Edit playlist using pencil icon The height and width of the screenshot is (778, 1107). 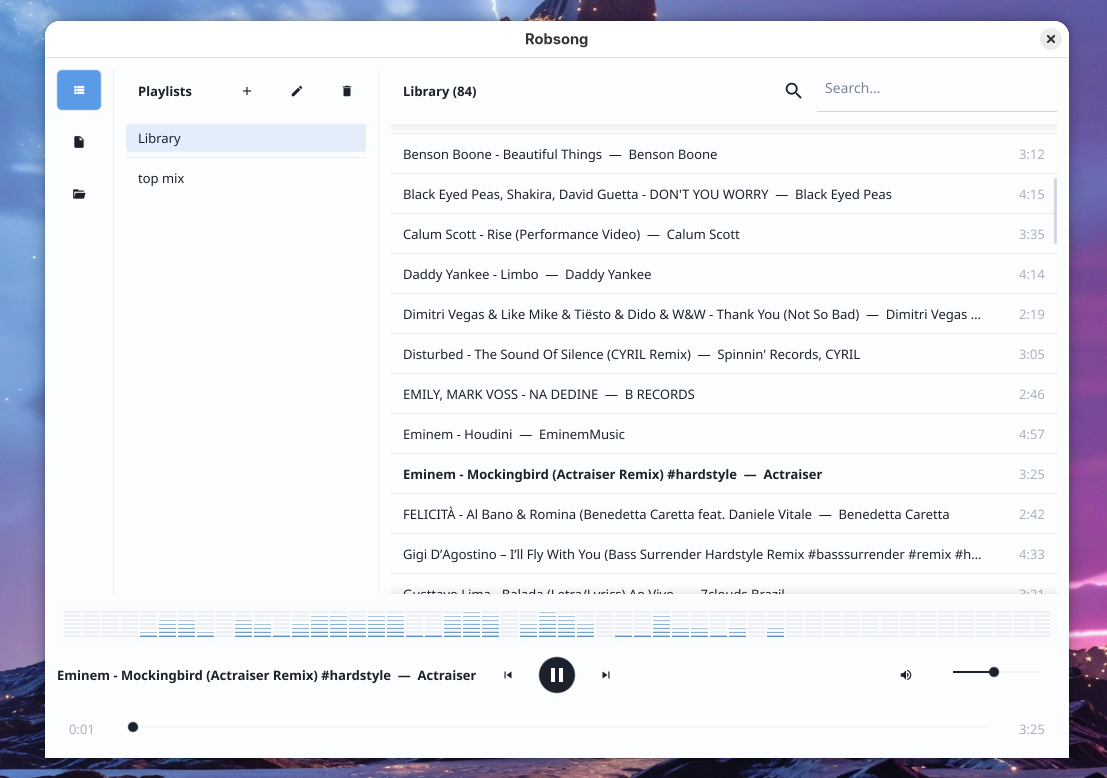click(x=297, y=91)
